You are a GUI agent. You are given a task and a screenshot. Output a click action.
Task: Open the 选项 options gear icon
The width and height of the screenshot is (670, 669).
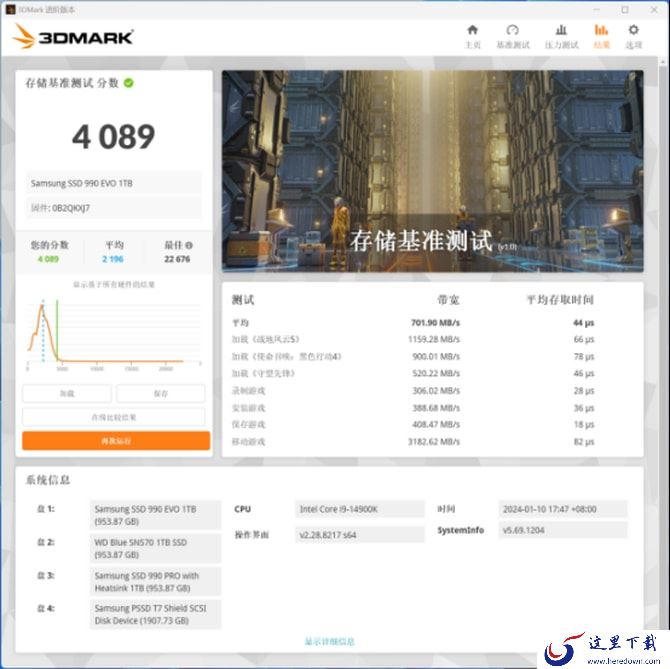634,36
